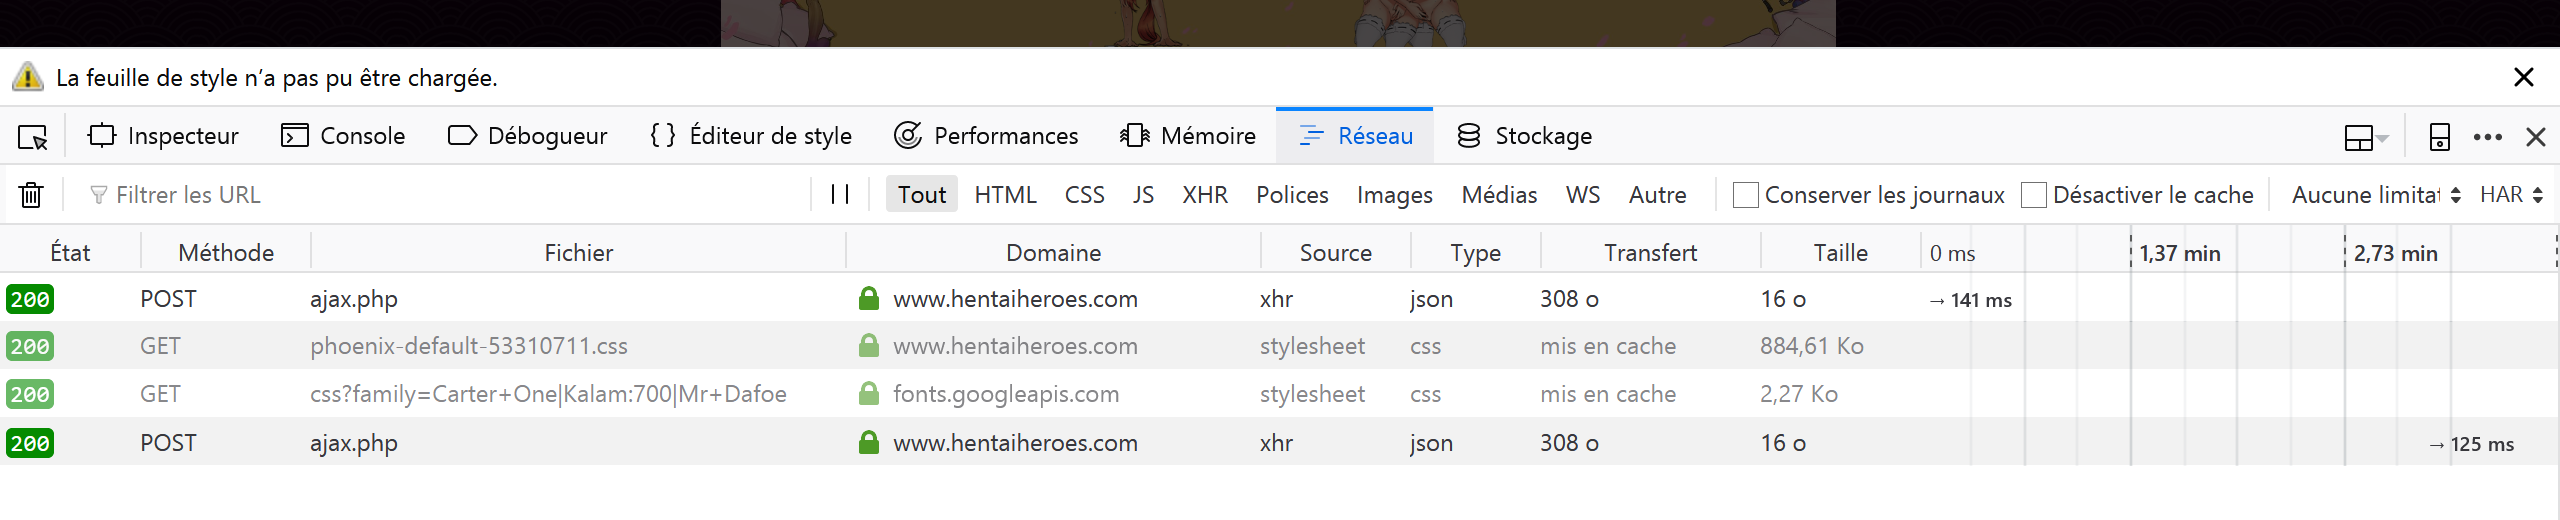Image resolution: width=2560 pixels, height=520 pixels.
Task: Open the devtools three-dot options menu
Action: click(2487, 137)
